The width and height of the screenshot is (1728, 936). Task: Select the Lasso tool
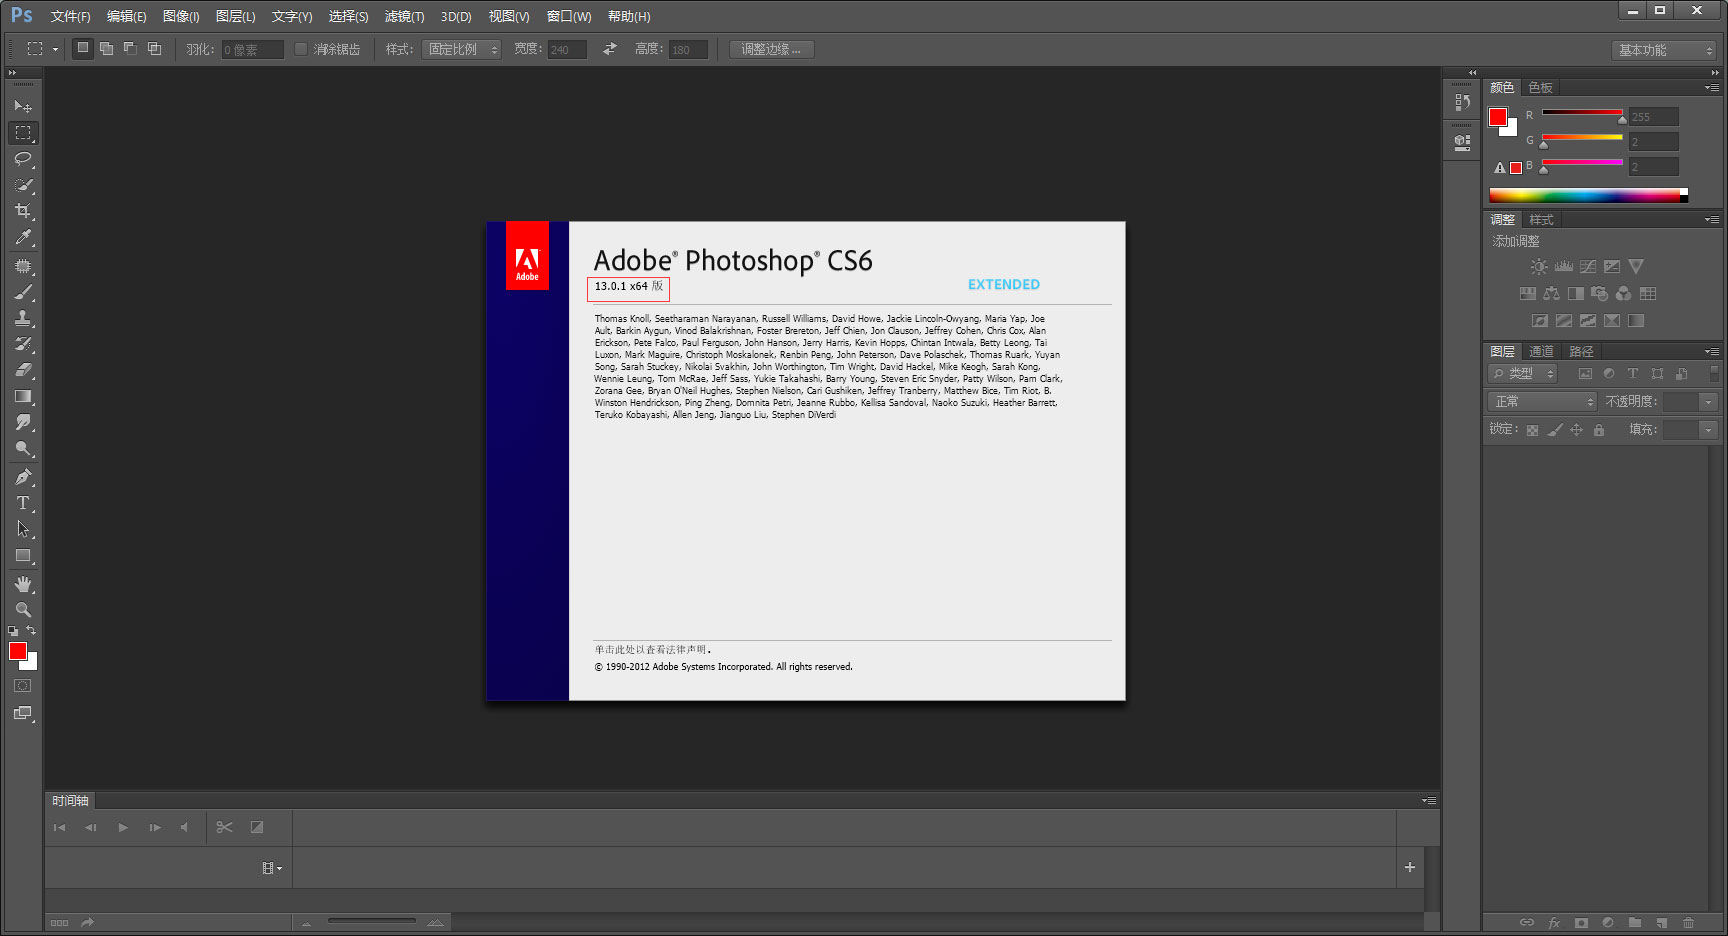[x=23, y=159]
